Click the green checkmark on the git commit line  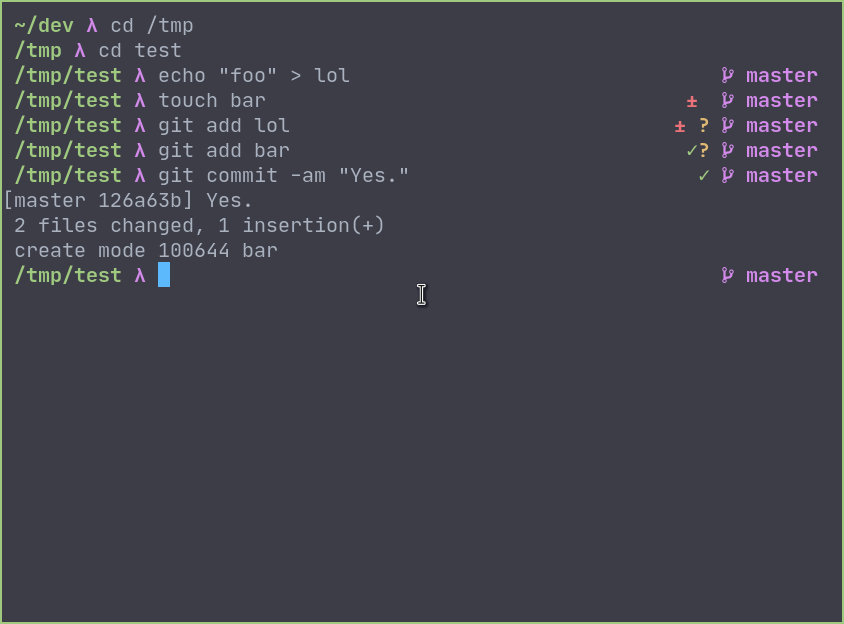[x=704, y=176]
